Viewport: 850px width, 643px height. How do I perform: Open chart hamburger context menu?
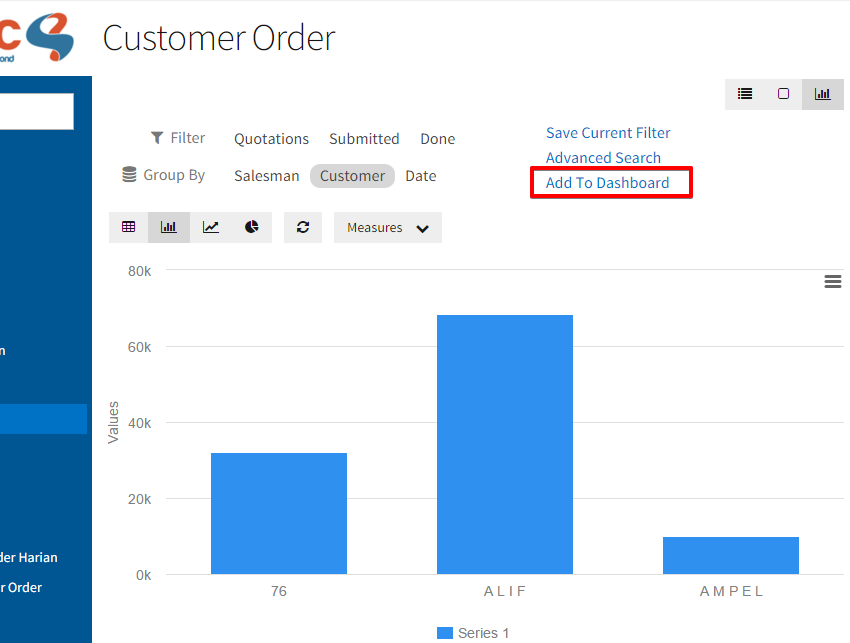click(833, 281)
